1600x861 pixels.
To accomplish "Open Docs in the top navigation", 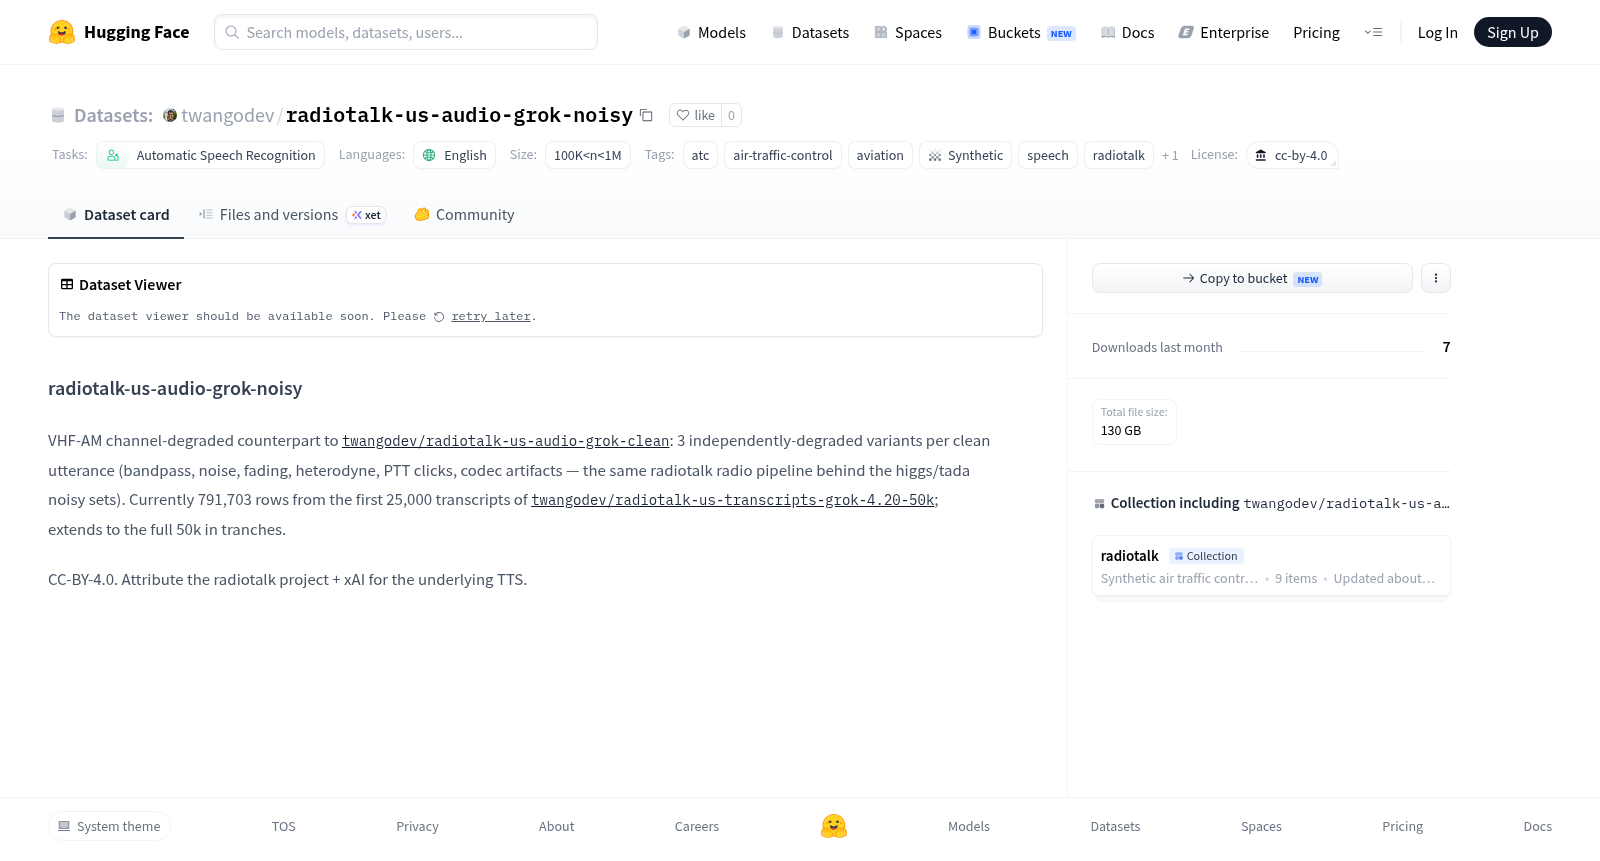I will pos(1128,32).
